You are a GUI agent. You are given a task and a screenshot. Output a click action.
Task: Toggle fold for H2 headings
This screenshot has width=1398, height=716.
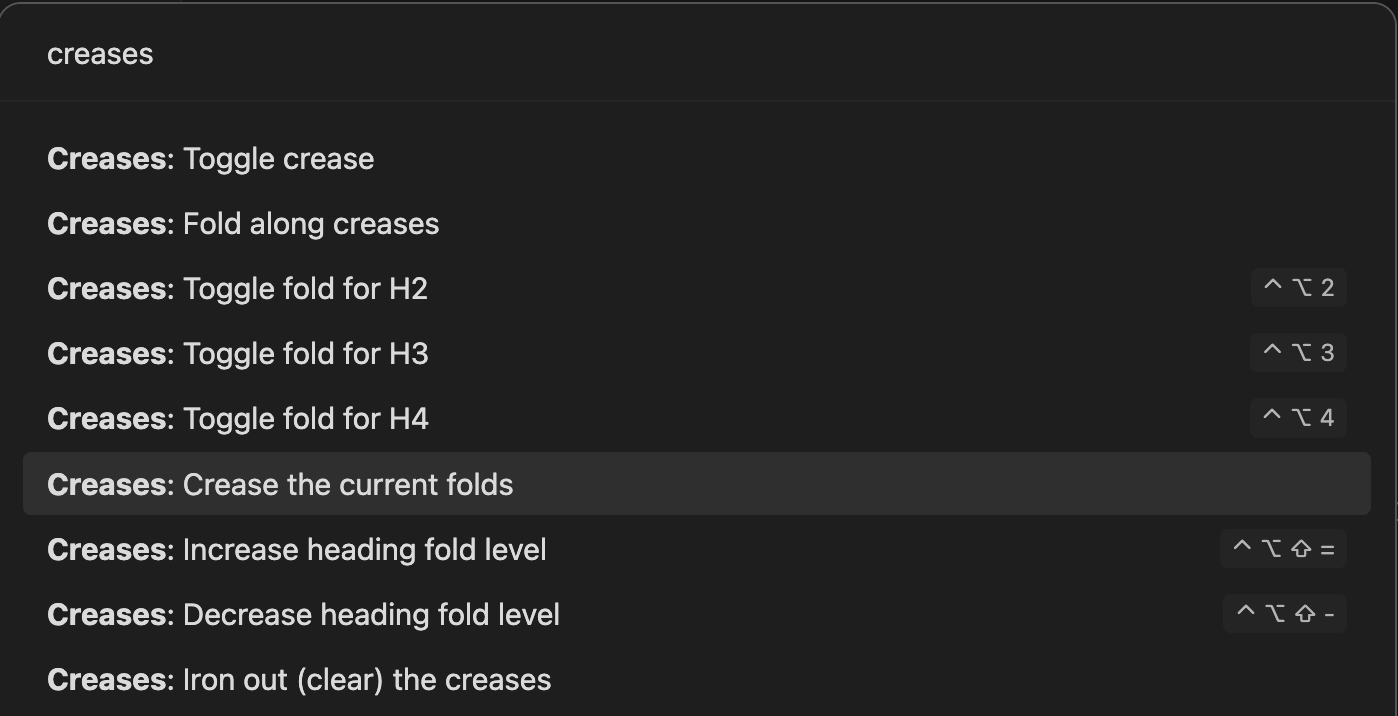coord(237,288)
